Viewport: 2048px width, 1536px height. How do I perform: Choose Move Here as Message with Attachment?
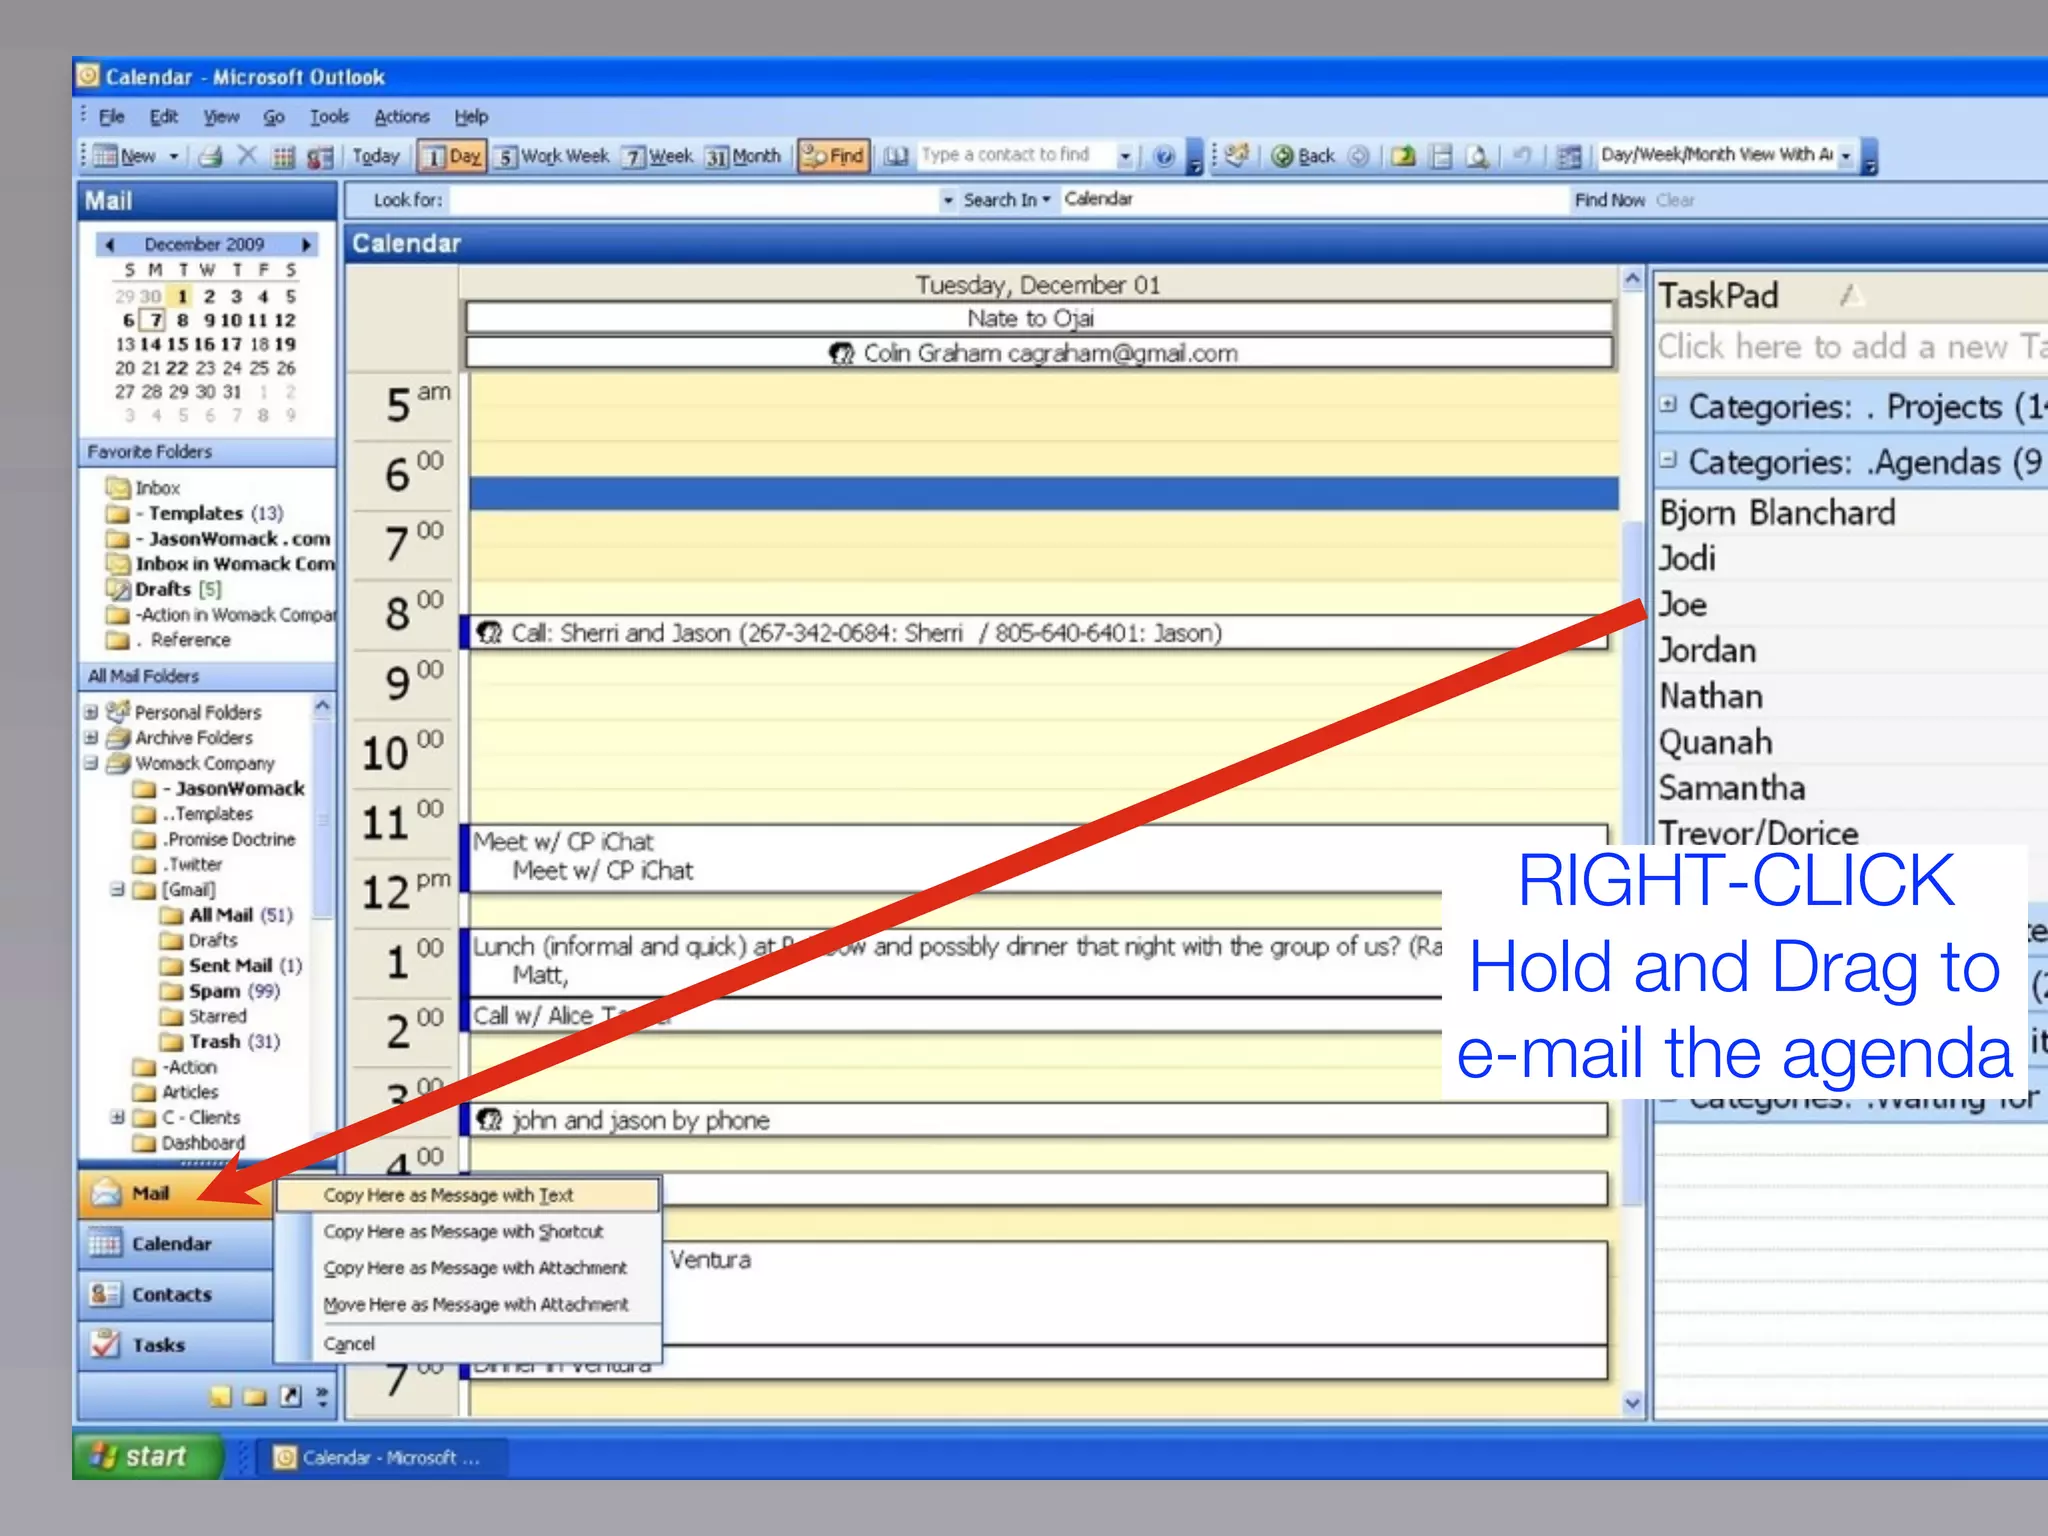tap(467, 1305)
